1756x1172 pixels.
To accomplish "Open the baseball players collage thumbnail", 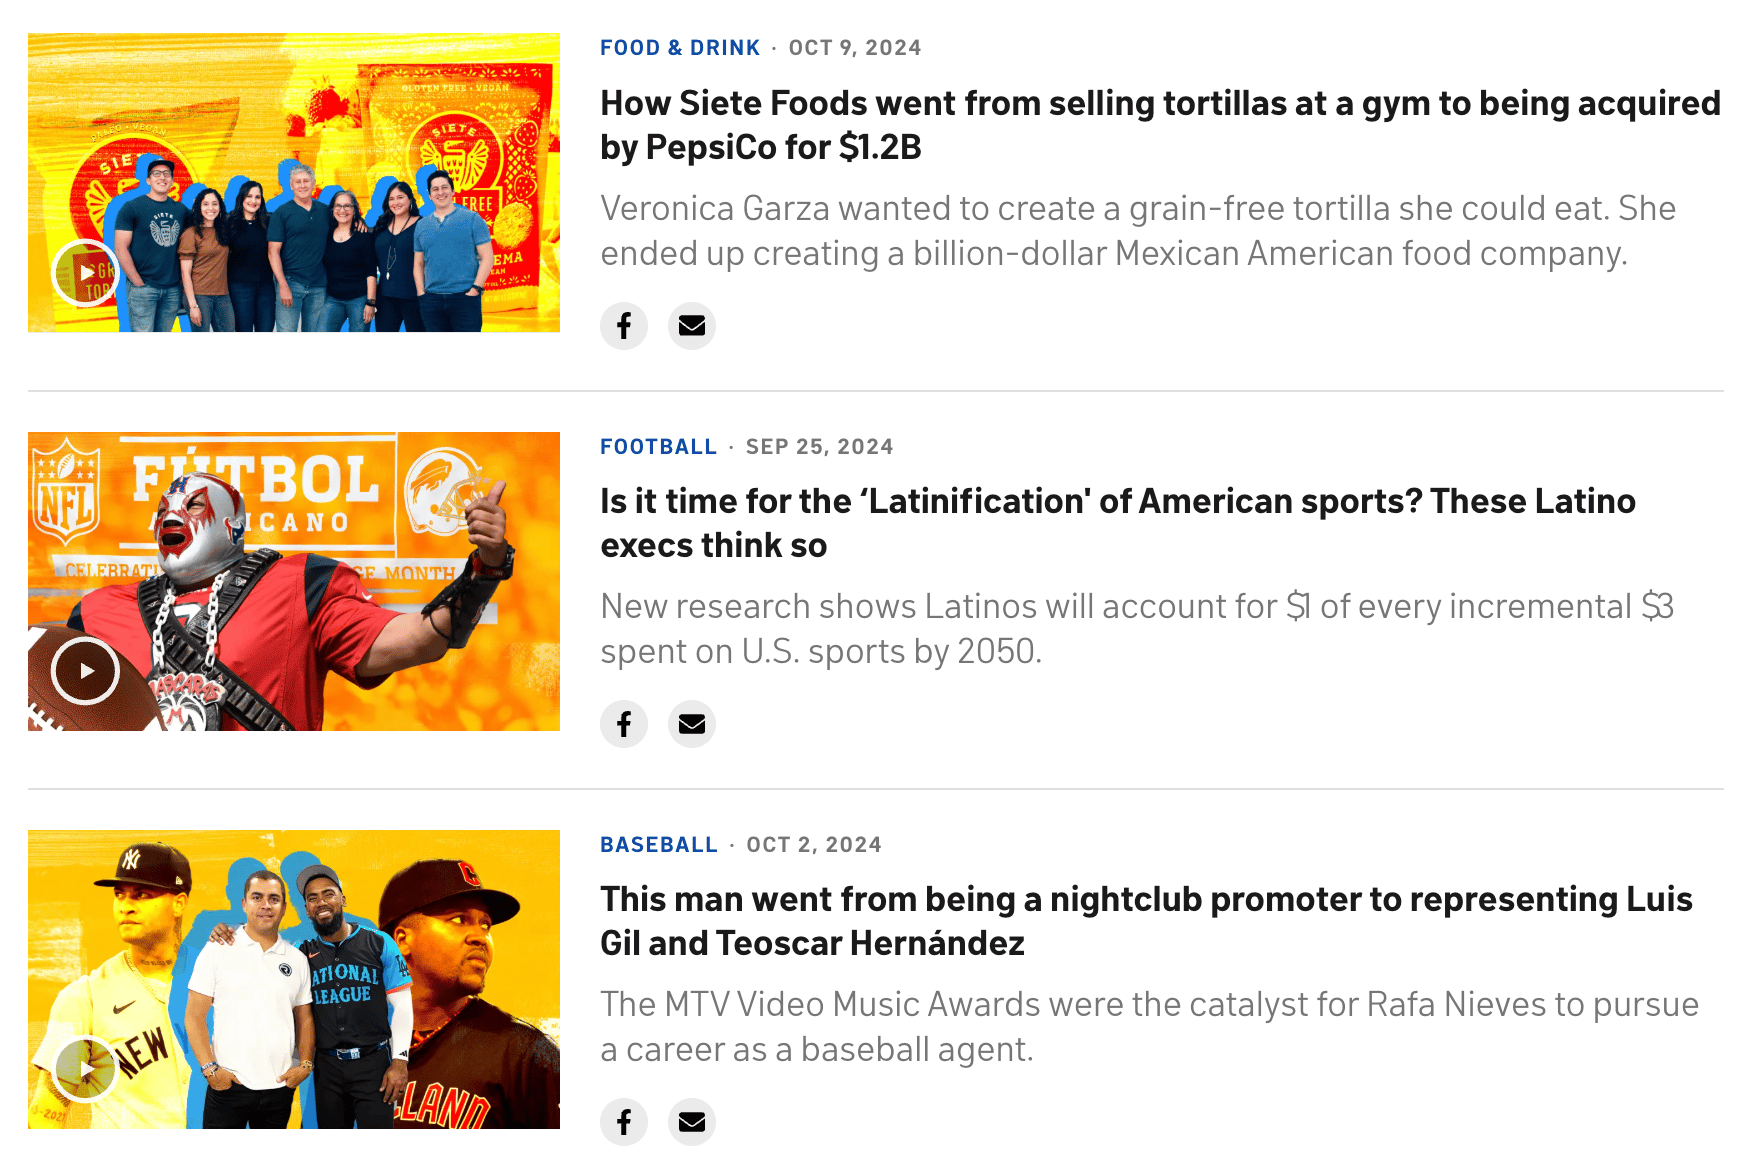I will tap(294, 979).
